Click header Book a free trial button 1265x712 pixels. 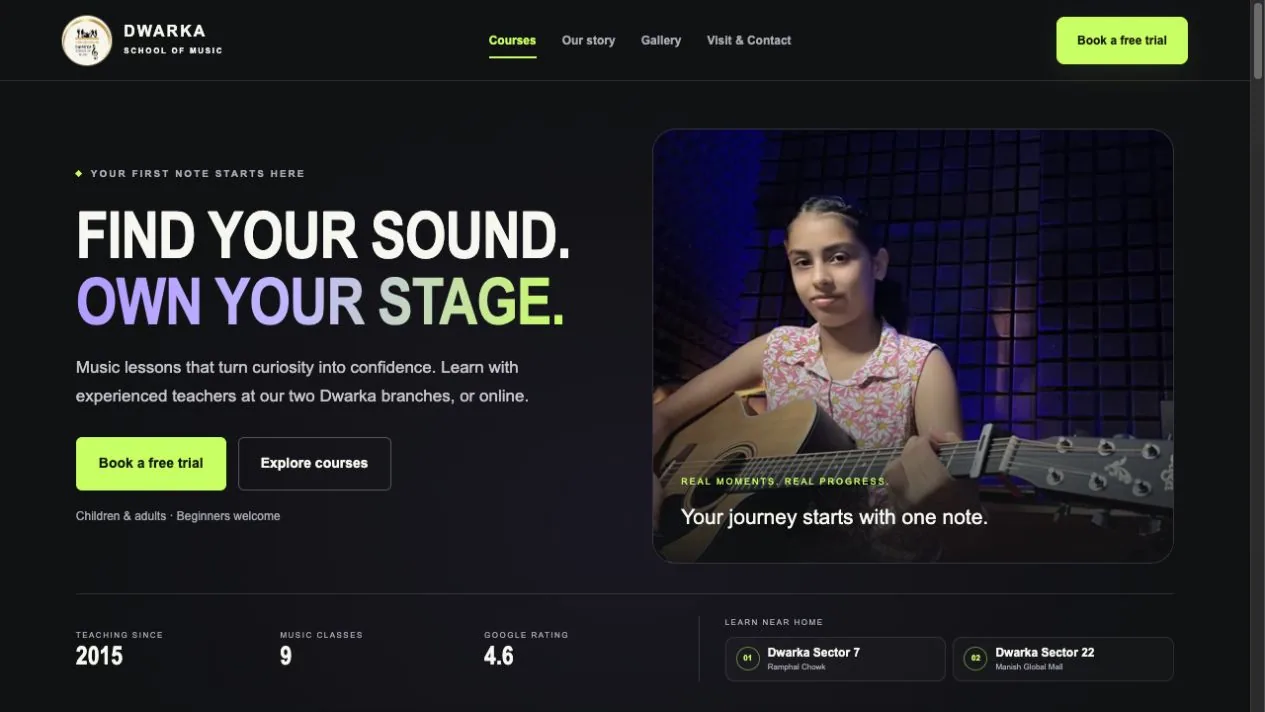(x=1122, y=41)
